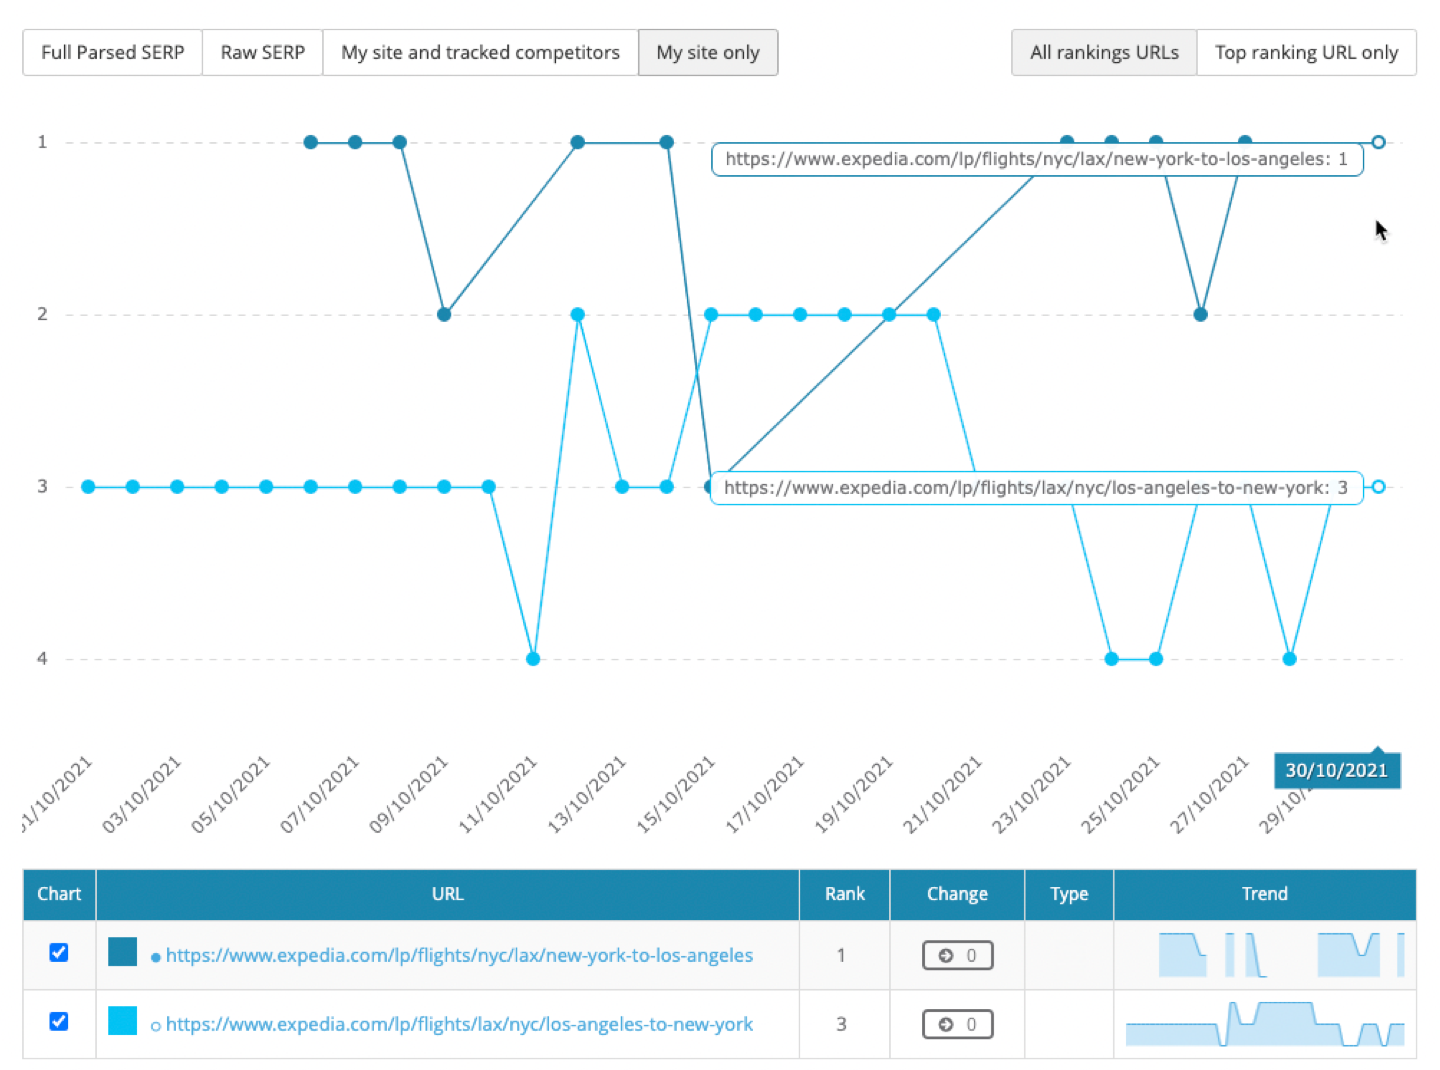Image resolution: width=1440 pixels, height=1070 pixels.
Task: Uncheck chart checkbox for new-york-to-los-angeles URL
Action: tap(59, 952)
